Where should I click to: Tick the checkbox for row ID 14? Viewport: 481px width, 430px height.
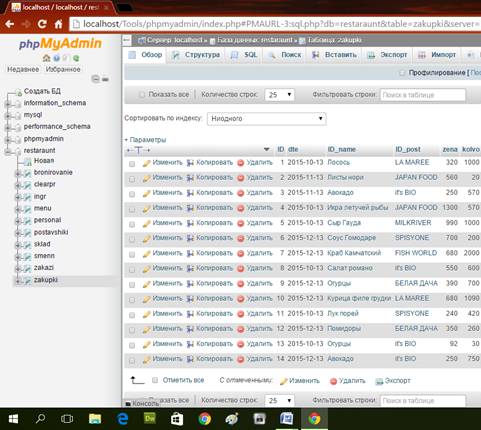[132, 360]
